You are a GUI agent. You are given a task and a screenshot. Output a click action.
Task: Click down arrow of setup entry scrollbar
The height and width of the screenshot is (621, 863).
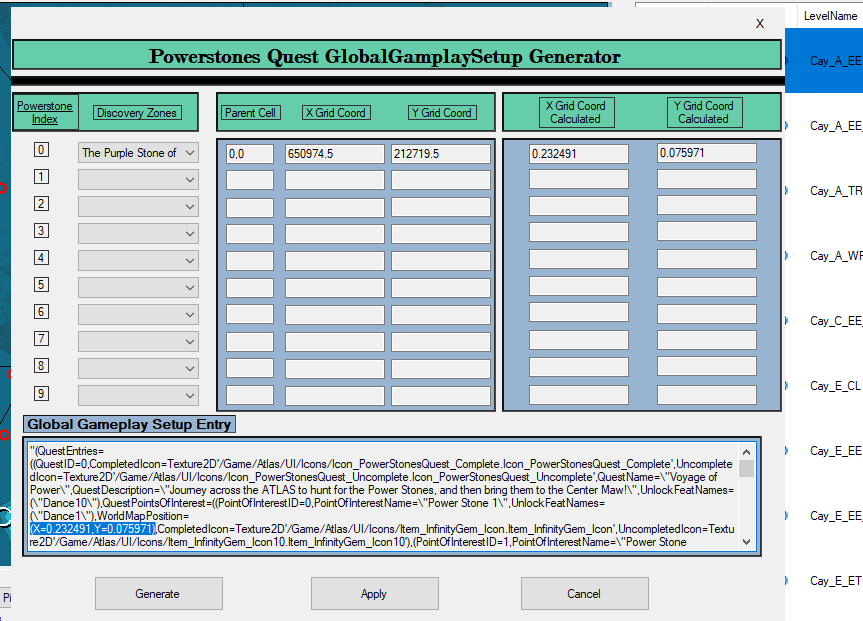(x=746, y=542)
